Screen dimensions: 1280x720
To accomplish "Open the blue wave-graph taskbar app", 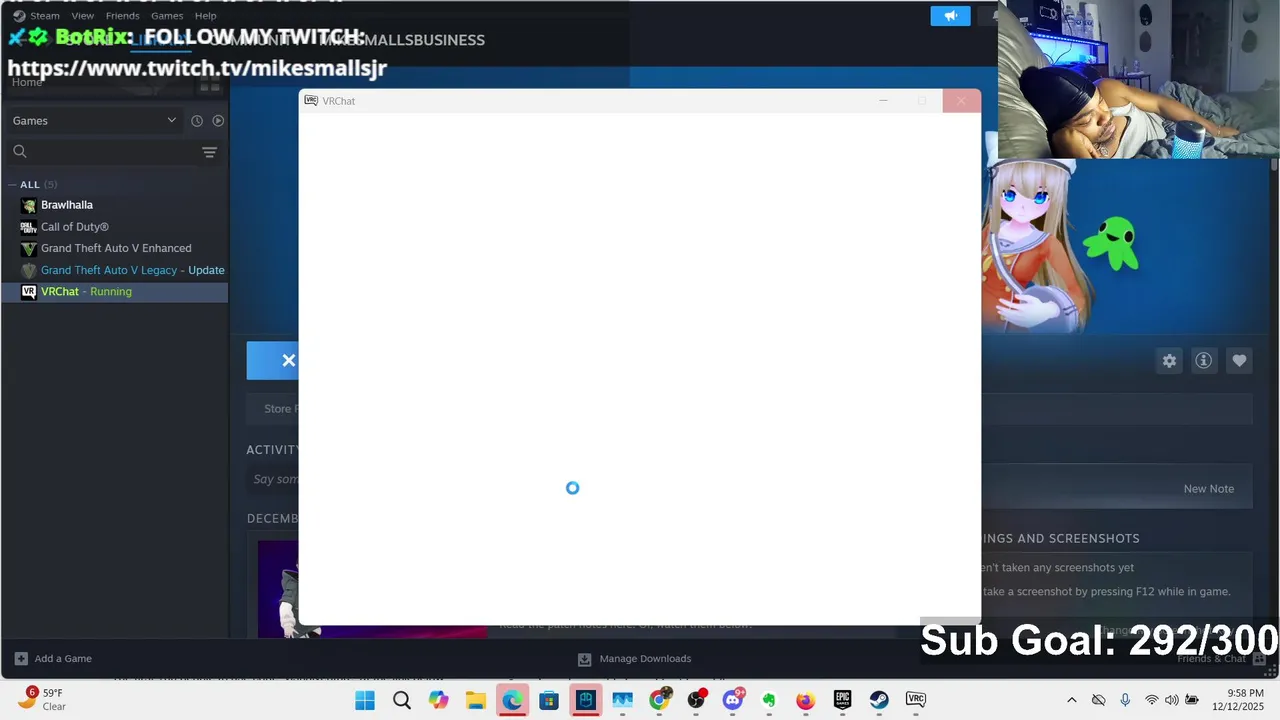I will [x=622, y=700].
